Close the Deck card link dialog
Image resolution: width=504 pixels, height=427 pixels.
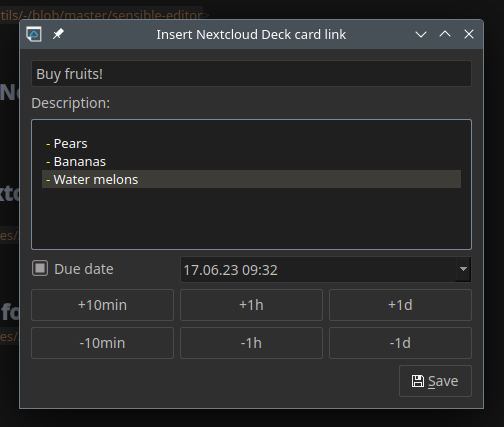pyautogui.click(x=469, y=34)
